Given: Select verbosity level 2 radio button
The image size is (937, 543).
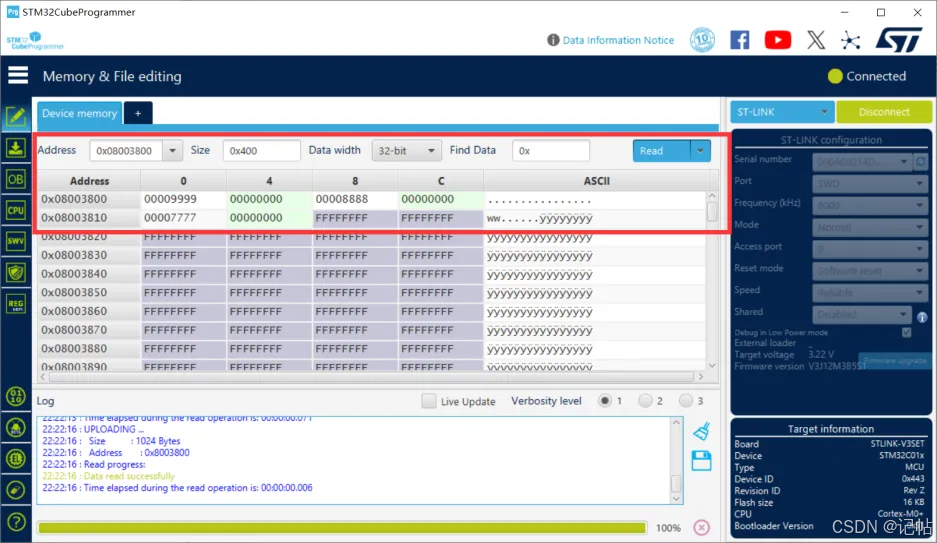Looking at the screenshot, I should click(645, 401).
